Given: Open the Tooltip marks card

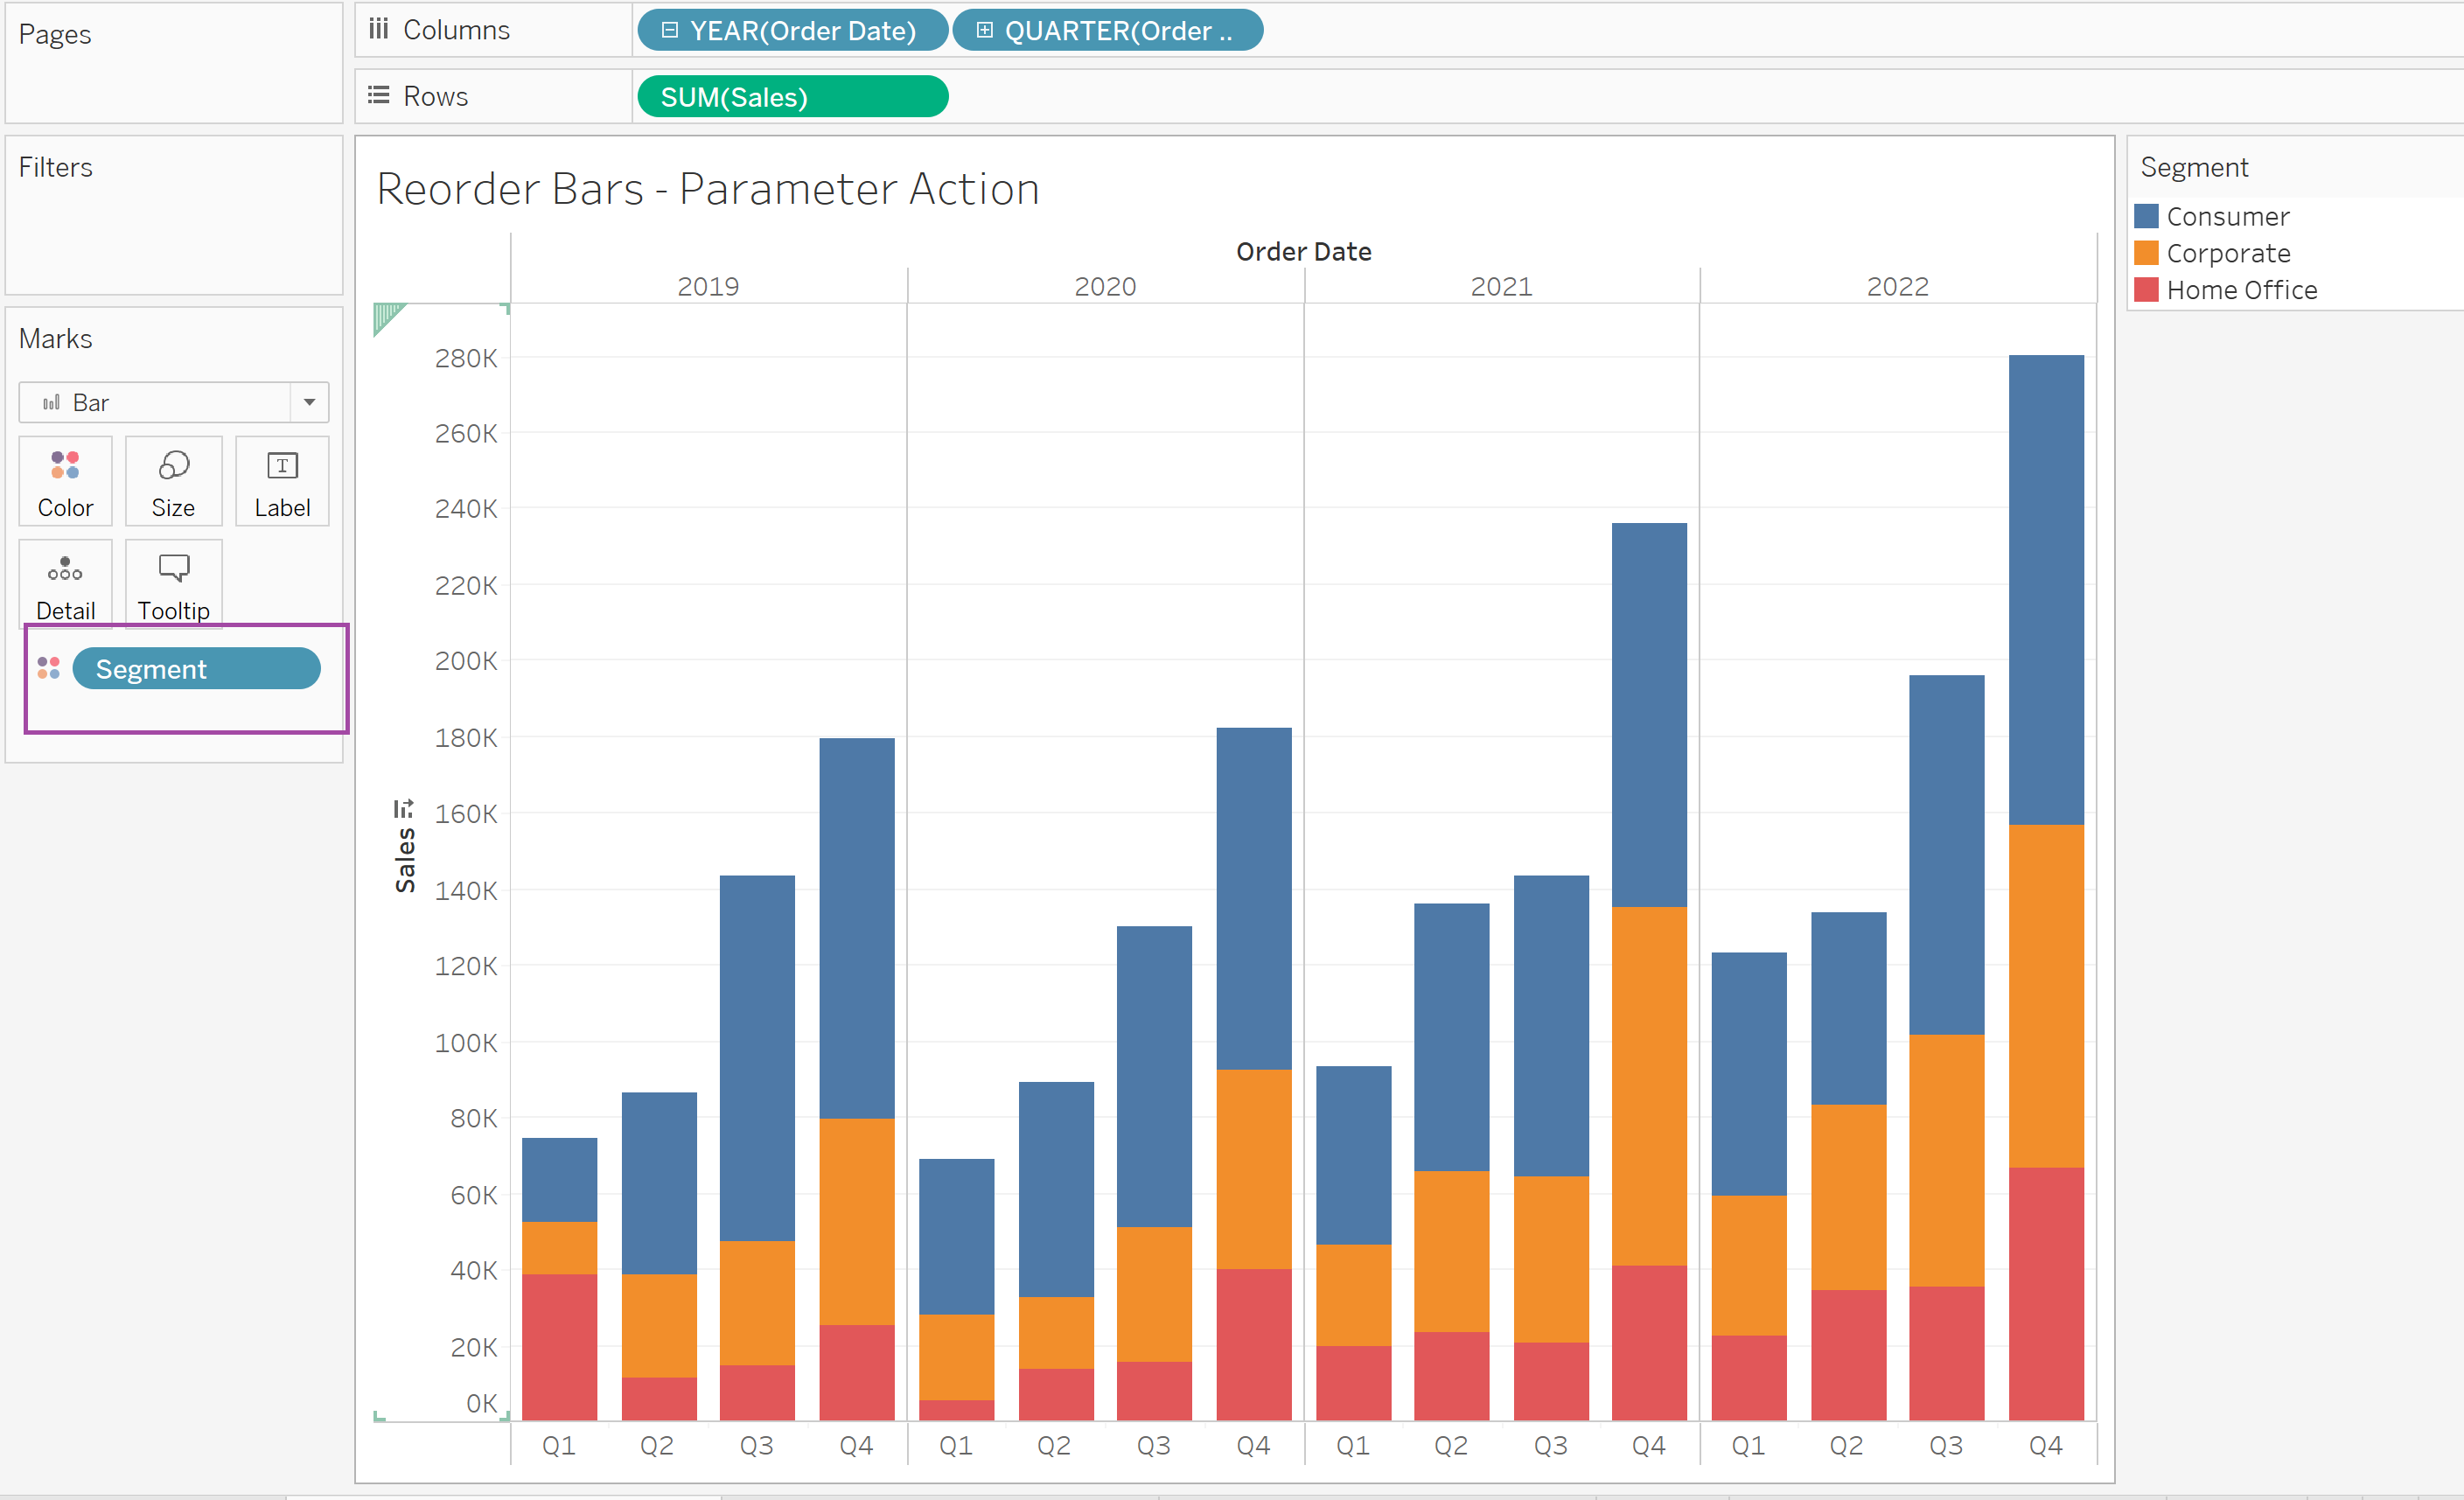Looking at the screenshot, I should (x=173, y=584).
